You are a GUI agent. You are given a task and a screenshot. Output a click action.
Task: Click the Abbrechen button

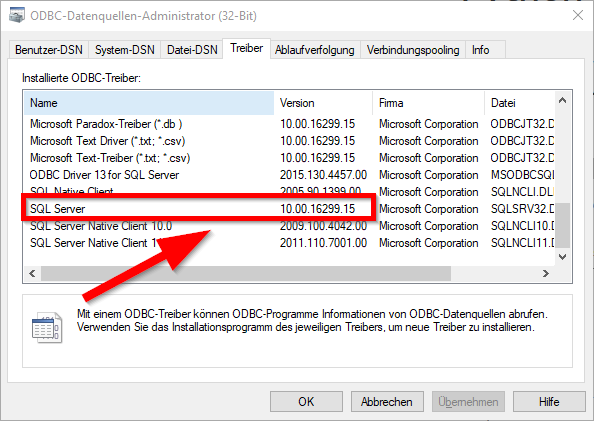tap(387, 402)
